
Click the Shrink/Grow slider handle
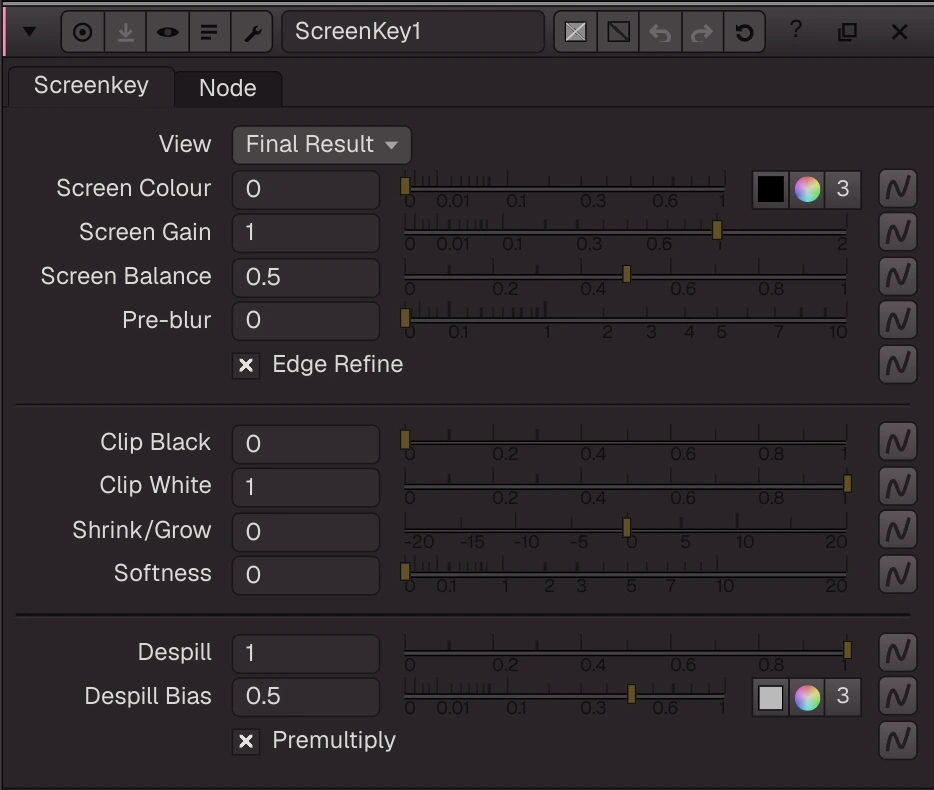[627, 527]
